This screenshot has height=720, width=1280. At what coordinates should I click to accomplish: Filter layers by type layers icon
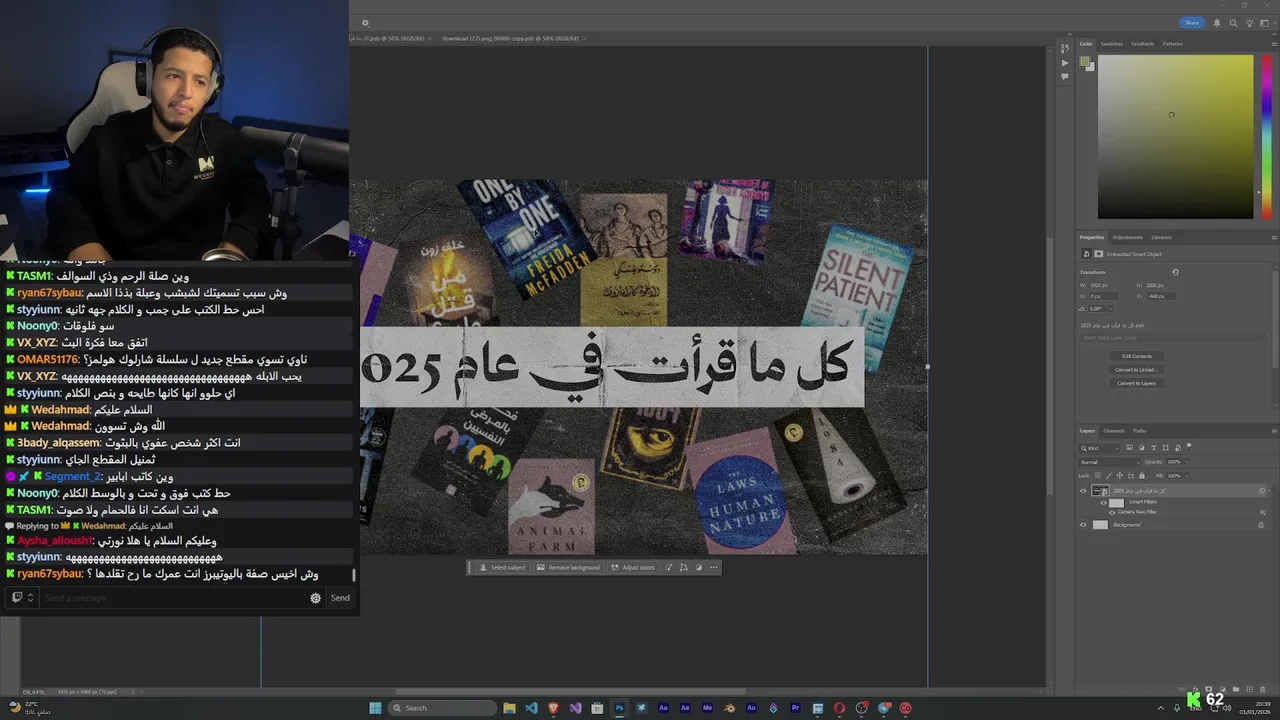[x=1154, y=447]
